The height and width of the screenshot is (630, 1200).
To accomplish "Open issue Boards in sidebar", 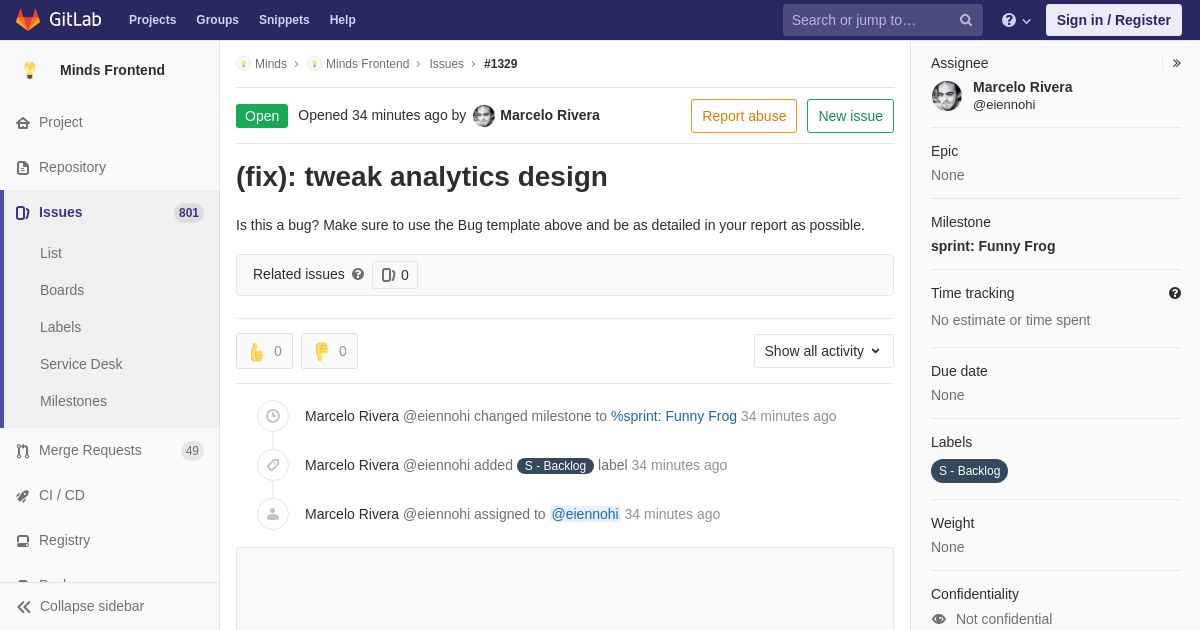I will click(x=62, y=290).
